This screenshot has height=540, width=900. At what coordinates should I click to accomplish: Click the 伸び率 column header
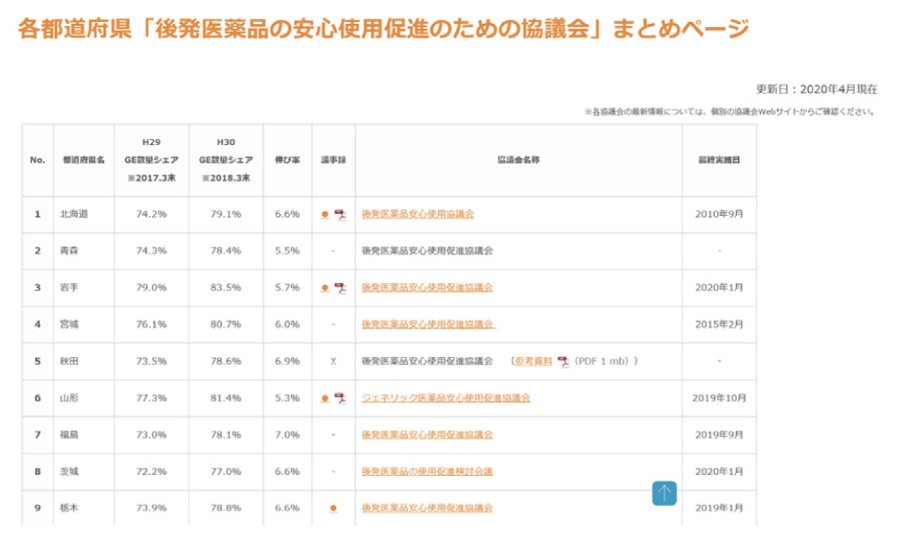[287, 160]
